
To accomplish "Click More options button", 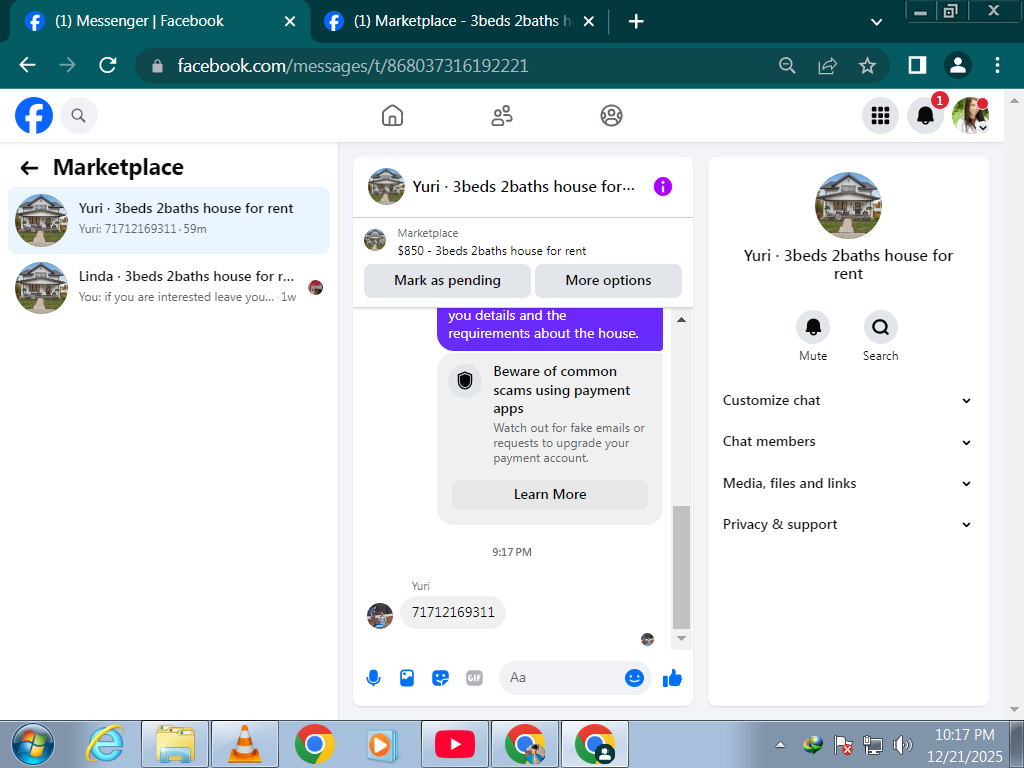I will 608,281.
